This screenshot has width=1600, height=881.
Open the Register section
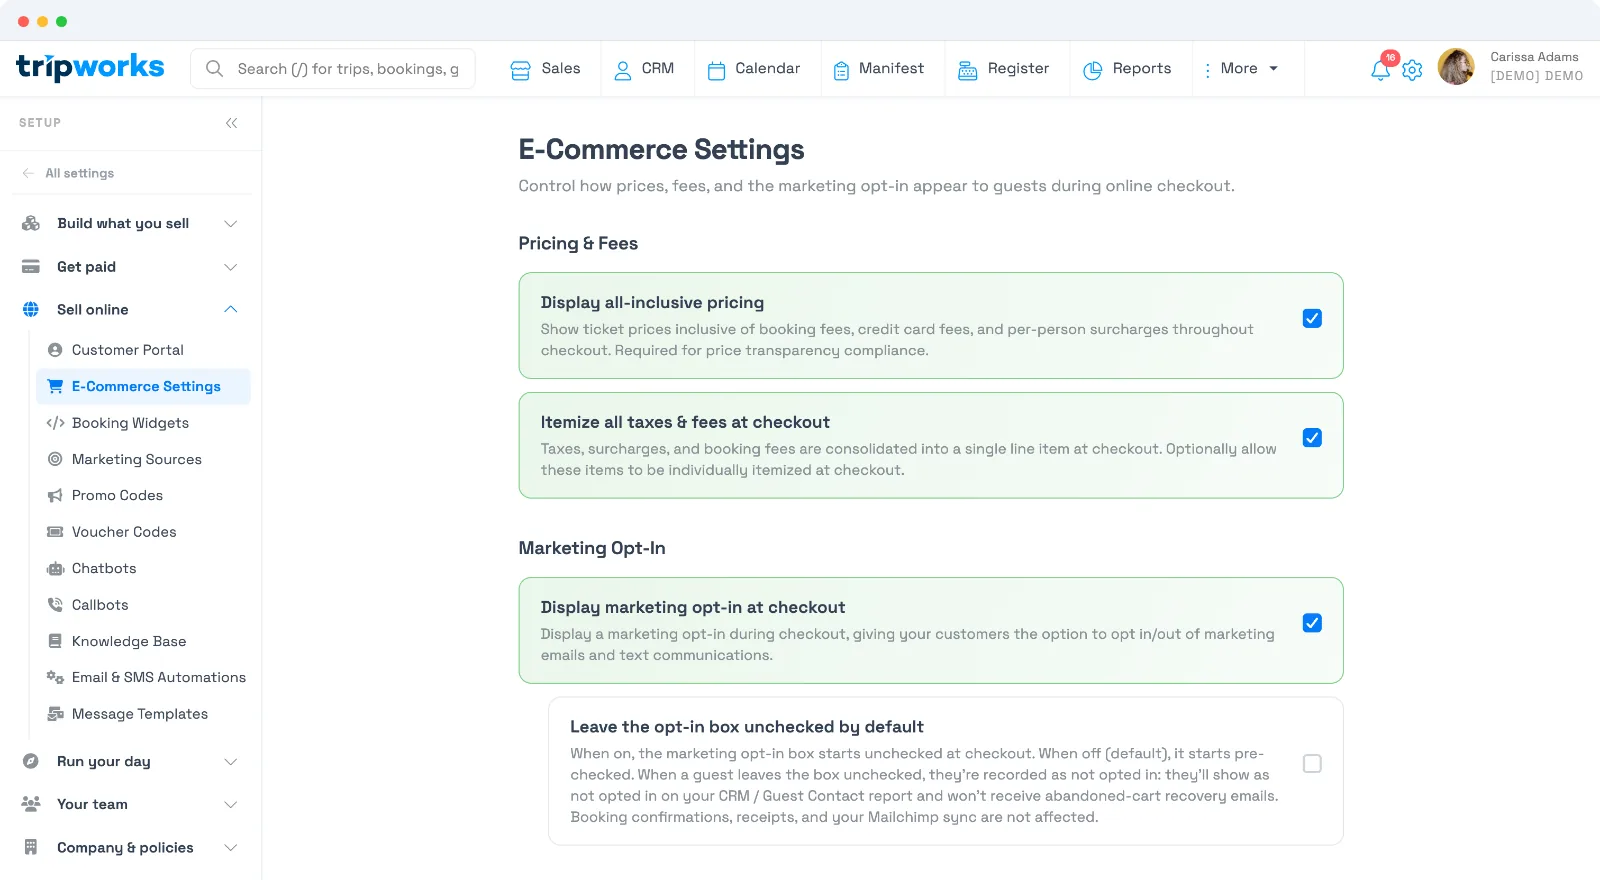[x=1004, y=69]
